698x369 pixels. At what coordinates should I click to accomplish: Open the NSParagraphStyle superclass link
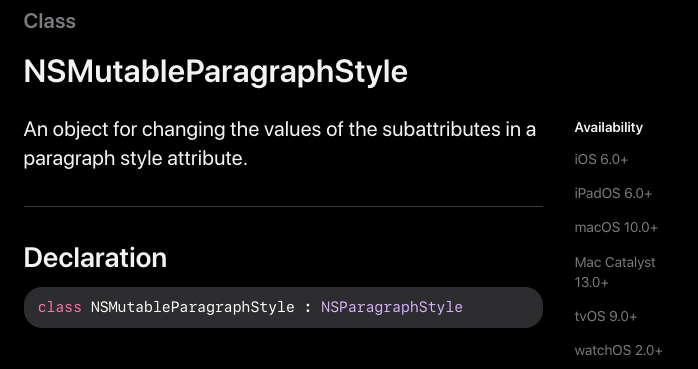pos(392,307)
